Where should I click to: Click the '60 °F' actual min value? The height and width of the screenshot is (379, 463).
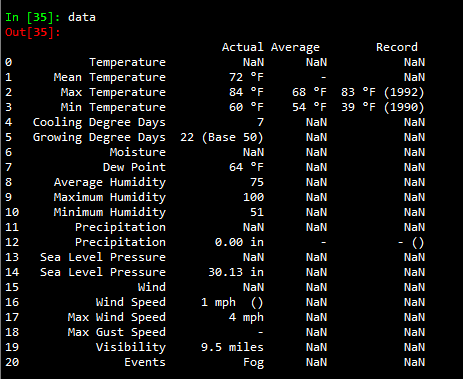[x=246, y=107]
